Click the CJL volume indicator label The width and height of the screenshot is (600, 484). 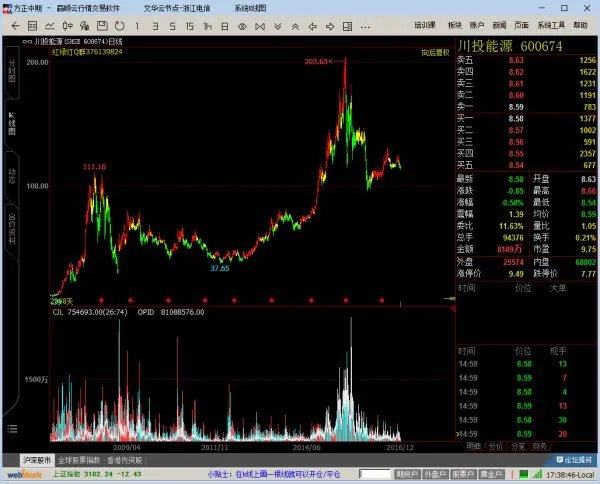coord(58,312)
